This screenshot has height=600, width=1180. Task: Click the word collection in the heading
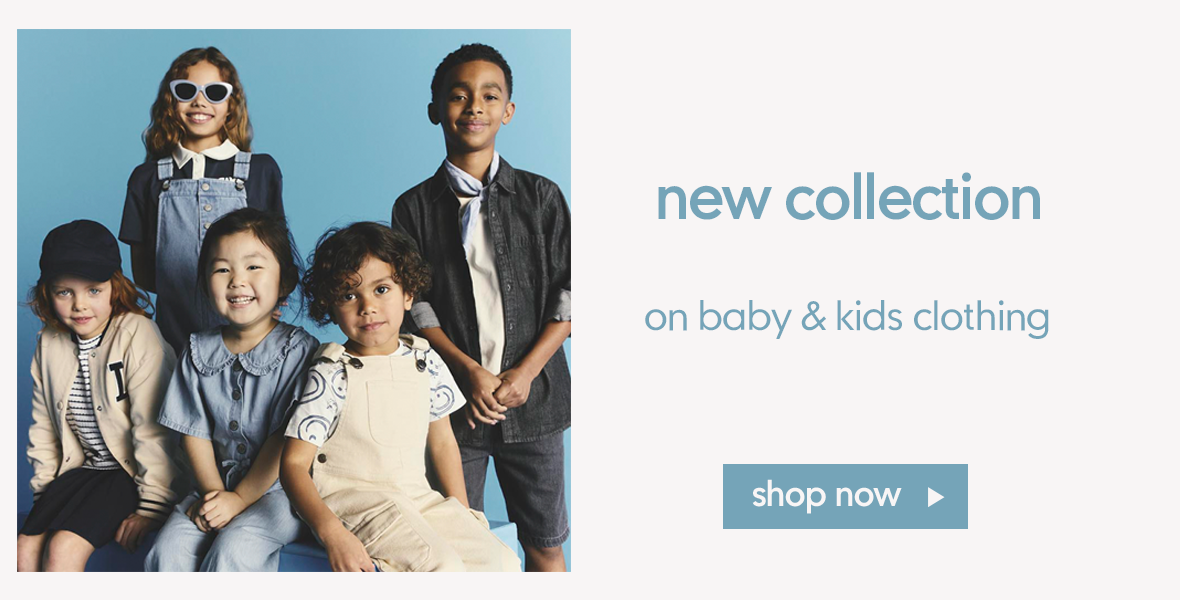[913, 199]
